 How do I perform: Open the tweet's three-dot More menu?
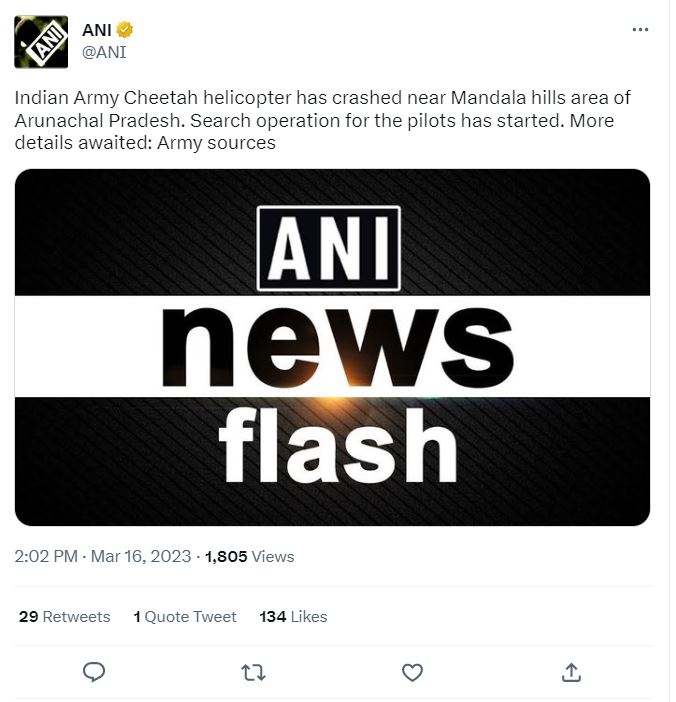640,30
